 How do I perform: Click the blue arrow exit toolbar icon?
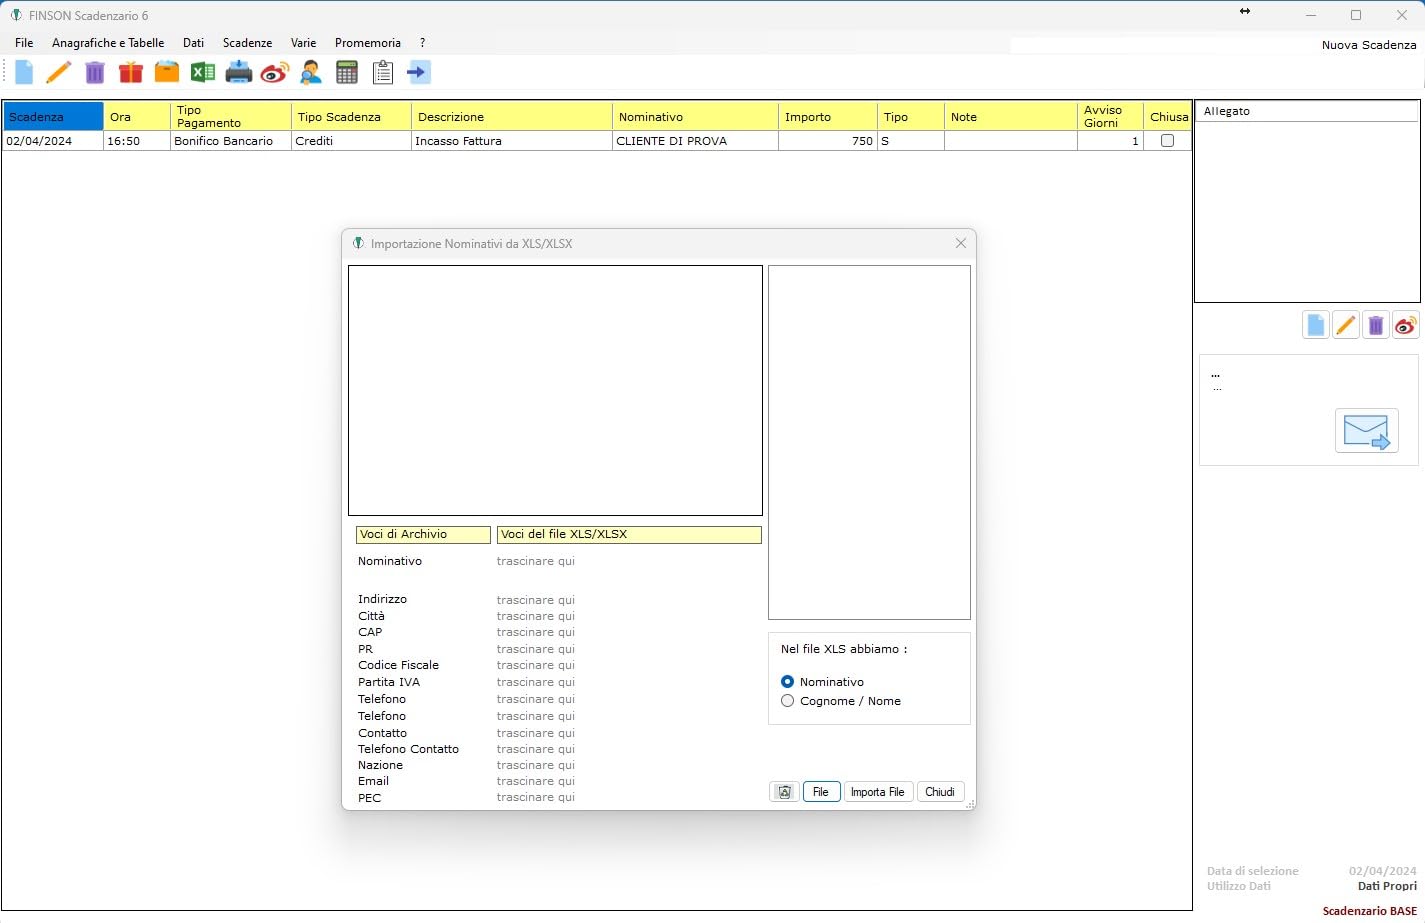(418, 72)
